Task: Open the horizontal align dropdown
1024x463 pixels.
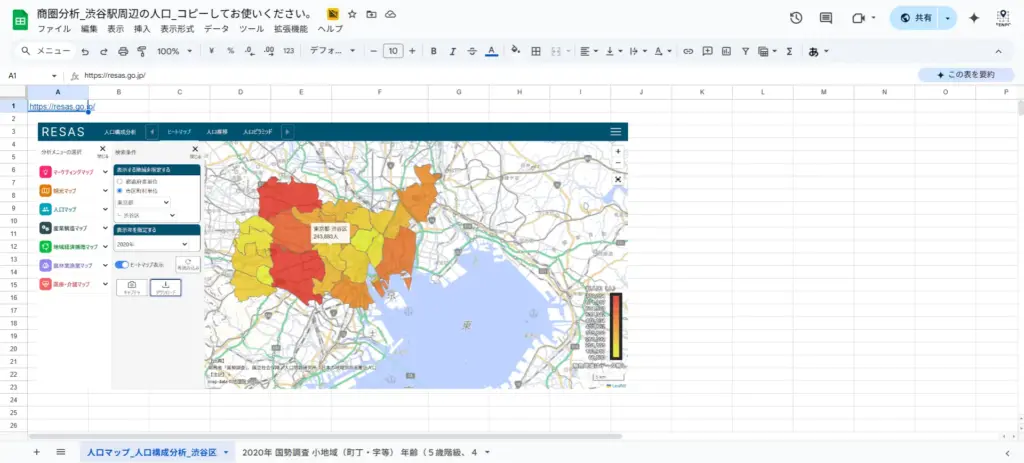Action: point(589,51)
